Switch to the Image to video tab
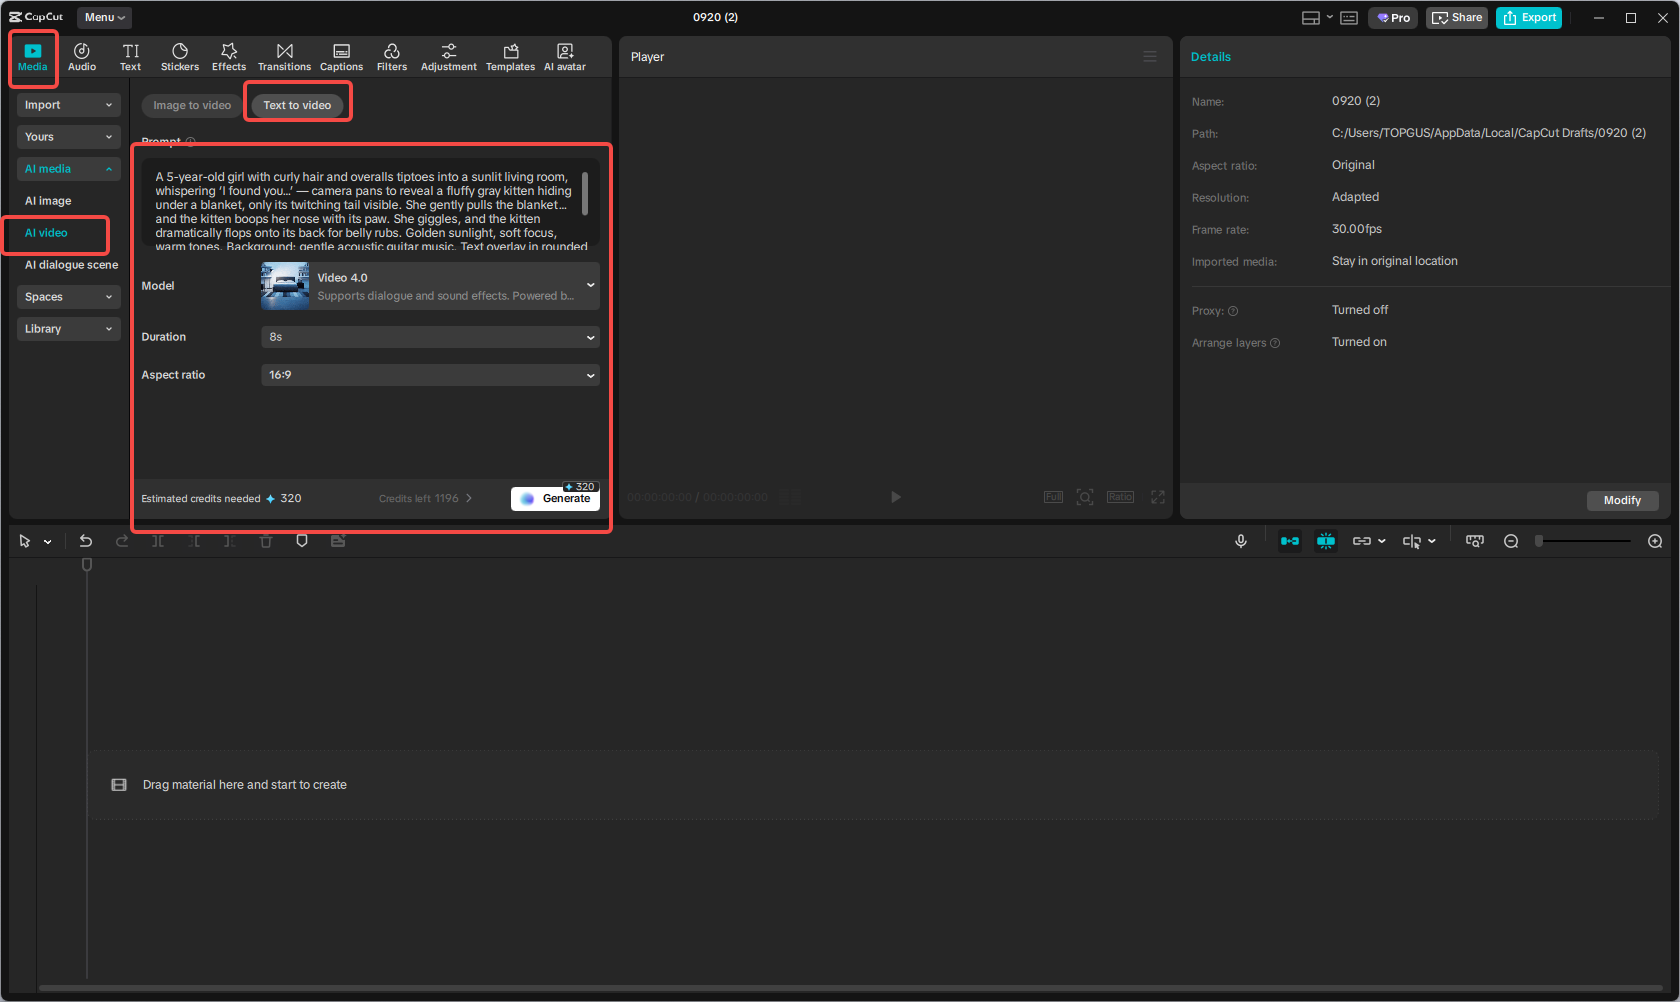 190,104
